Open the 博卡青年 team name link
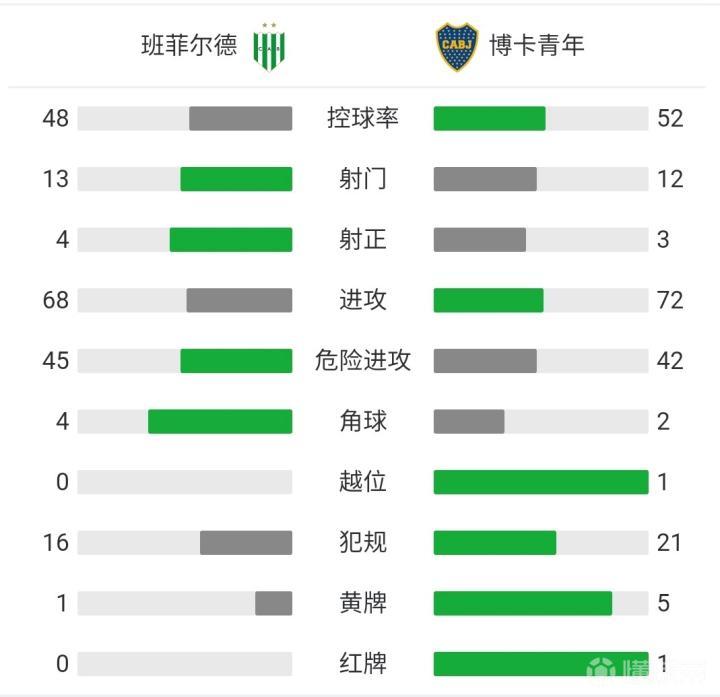The height and width of the screenshot is (697, 720). [537, 46]
